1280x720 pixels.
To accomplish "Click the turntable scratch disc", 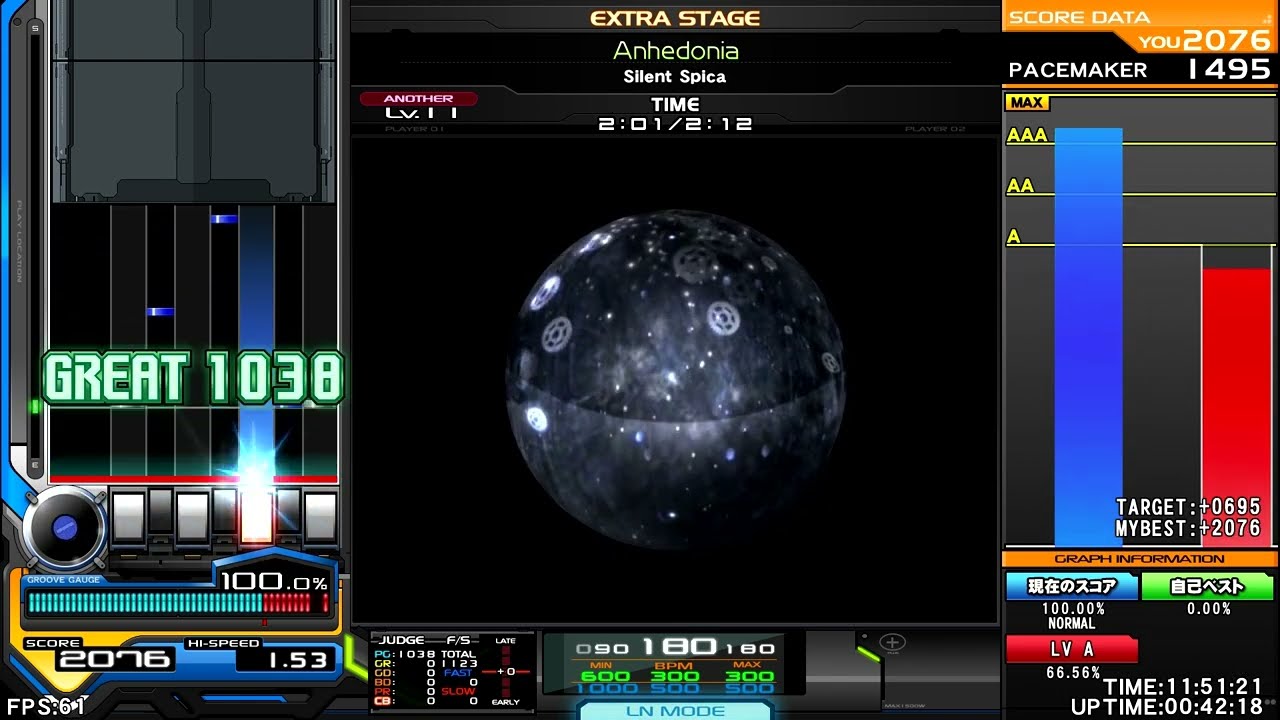I will click(x=64, y=527).
